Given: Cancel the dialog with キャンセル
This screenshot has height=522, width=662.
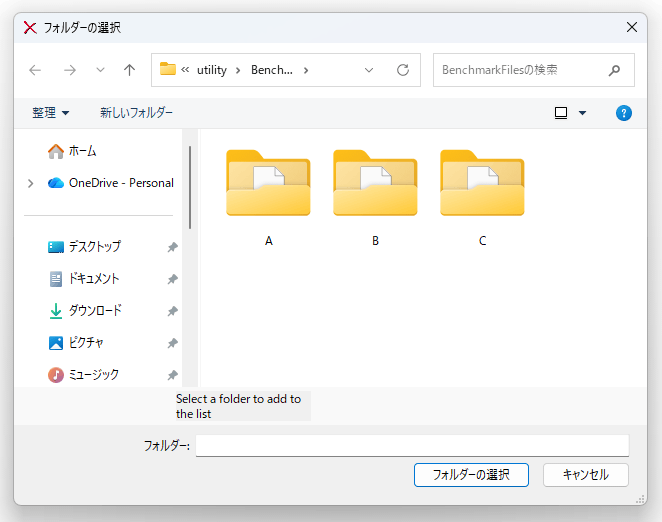Looking at the screenshot, I should click(585, 474).
